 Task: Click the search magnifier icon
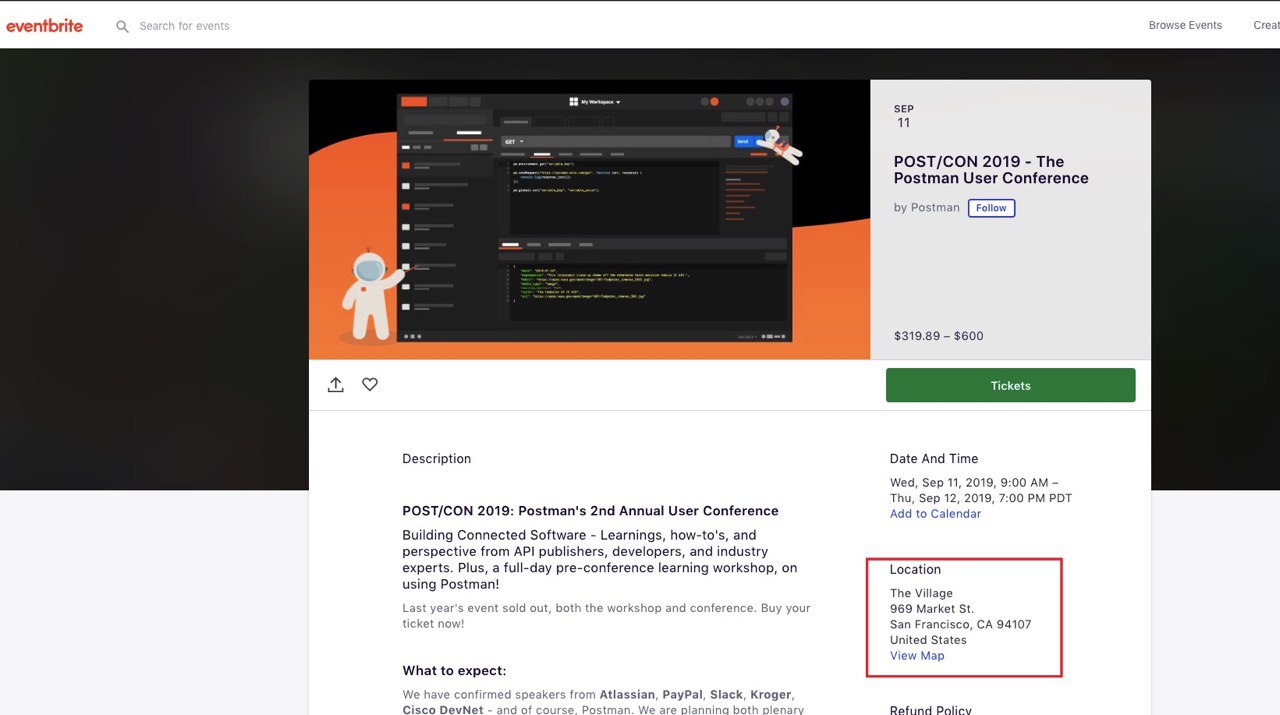(122, 26)
